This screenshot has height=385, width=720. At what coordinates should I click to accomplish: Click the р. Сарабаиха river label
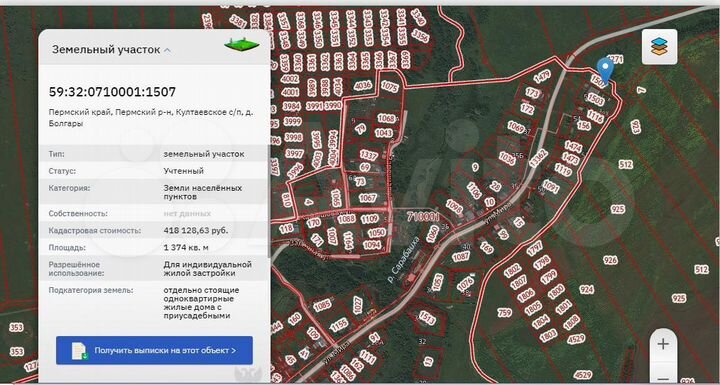coord(404,260)
